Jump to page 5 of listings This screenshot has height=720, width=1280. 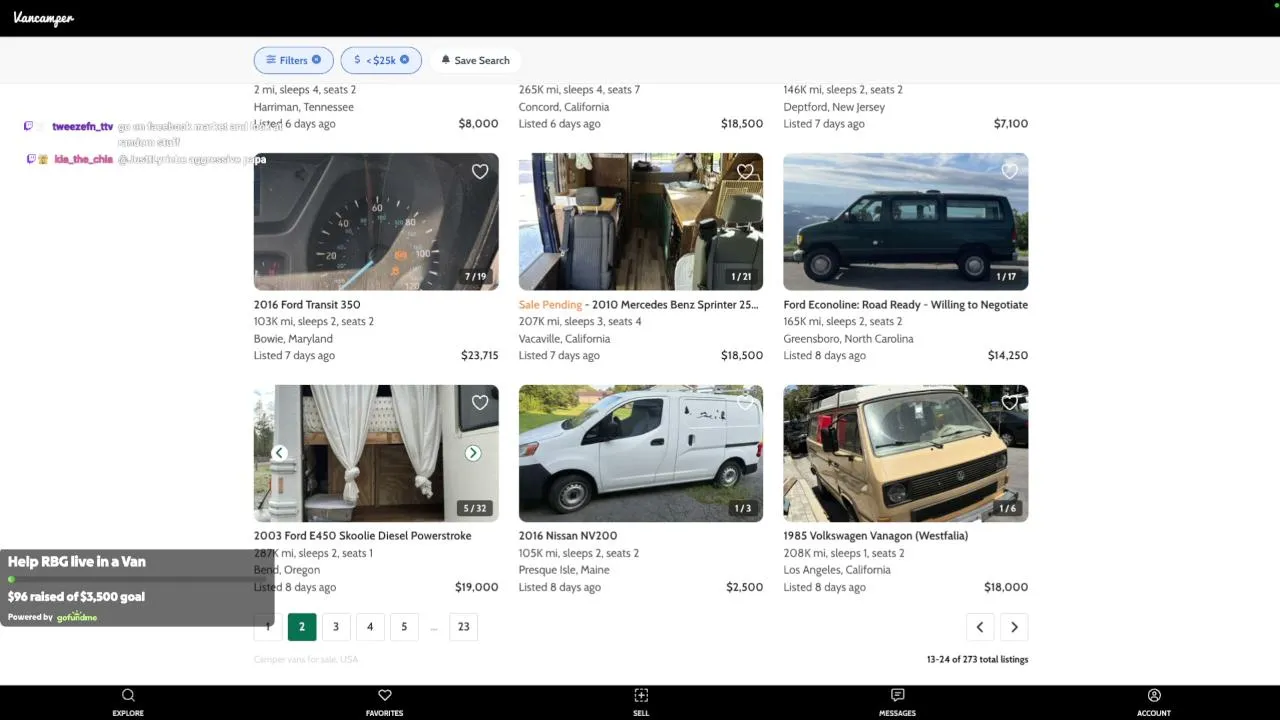(x=404, y=627)
